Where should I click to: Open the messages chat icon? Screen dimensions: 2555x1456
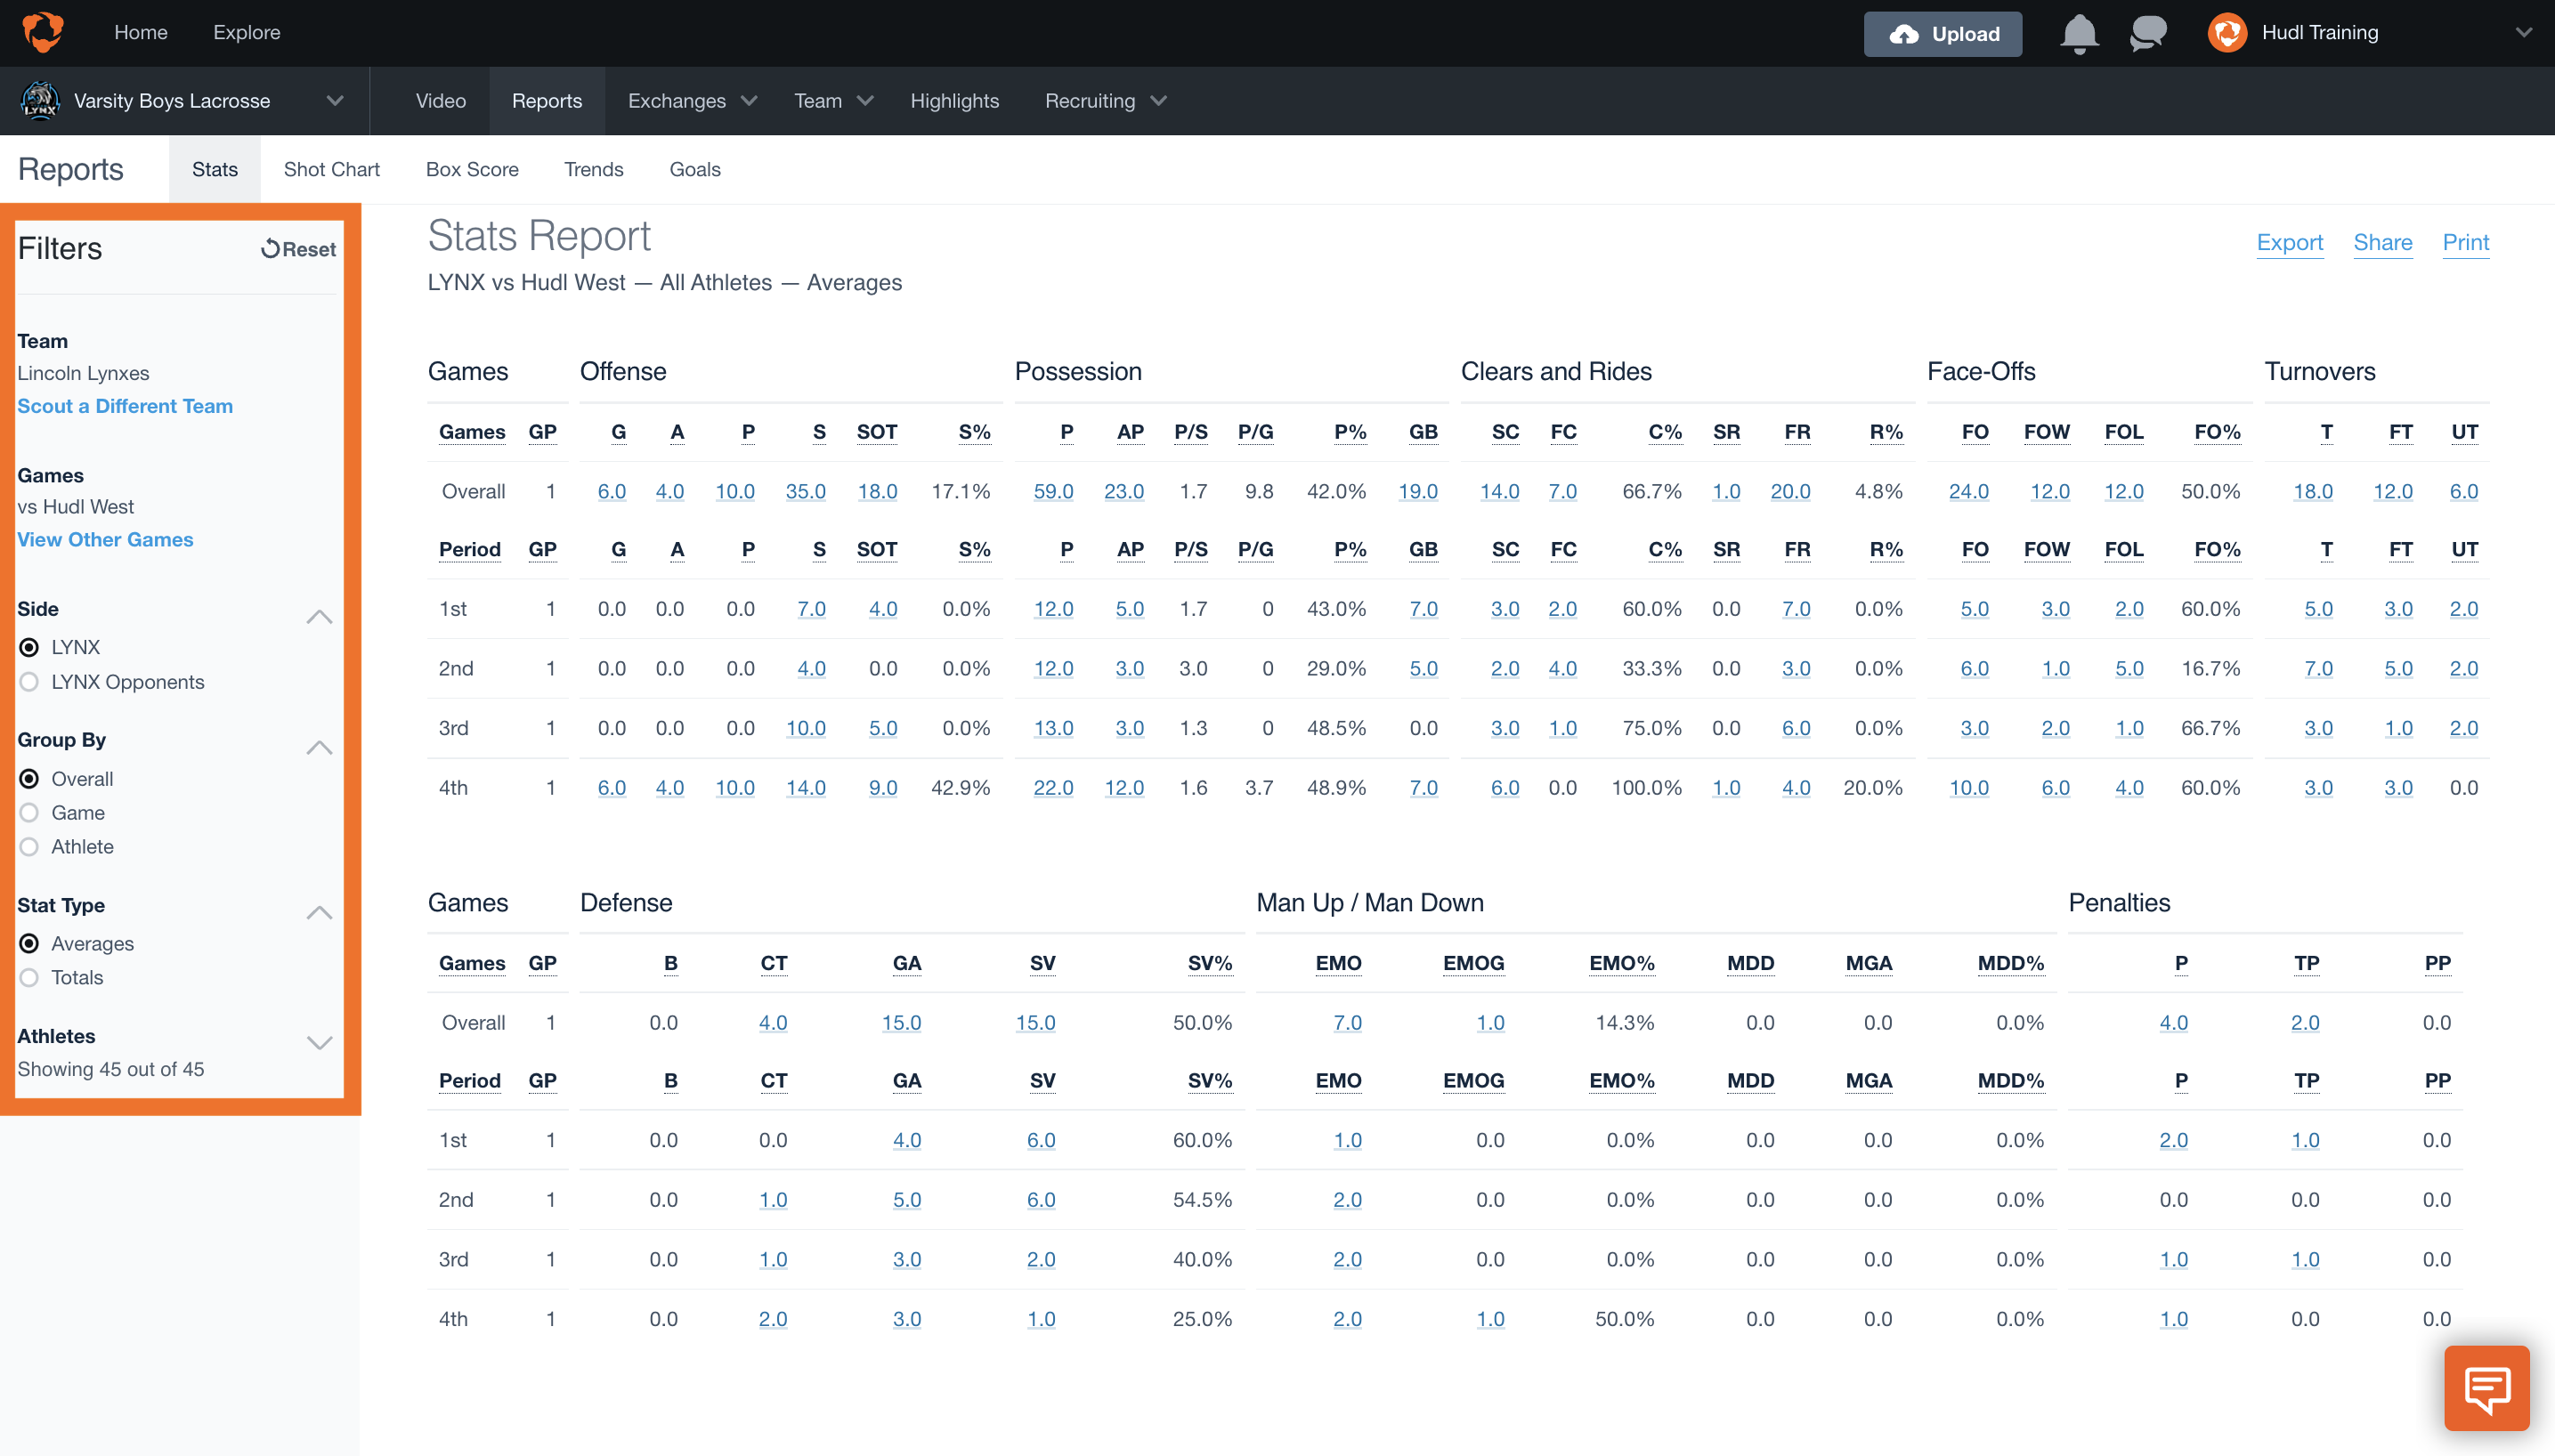coord(2147,33)
